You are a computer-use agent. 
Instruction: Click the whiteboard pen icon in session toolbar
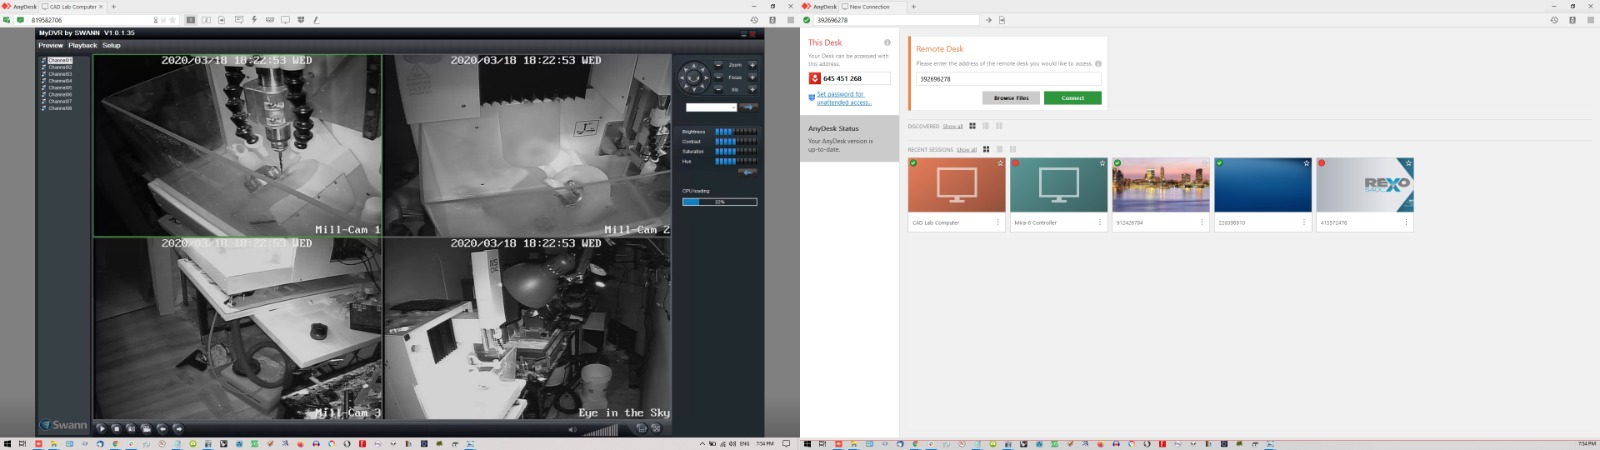[316, 20]
